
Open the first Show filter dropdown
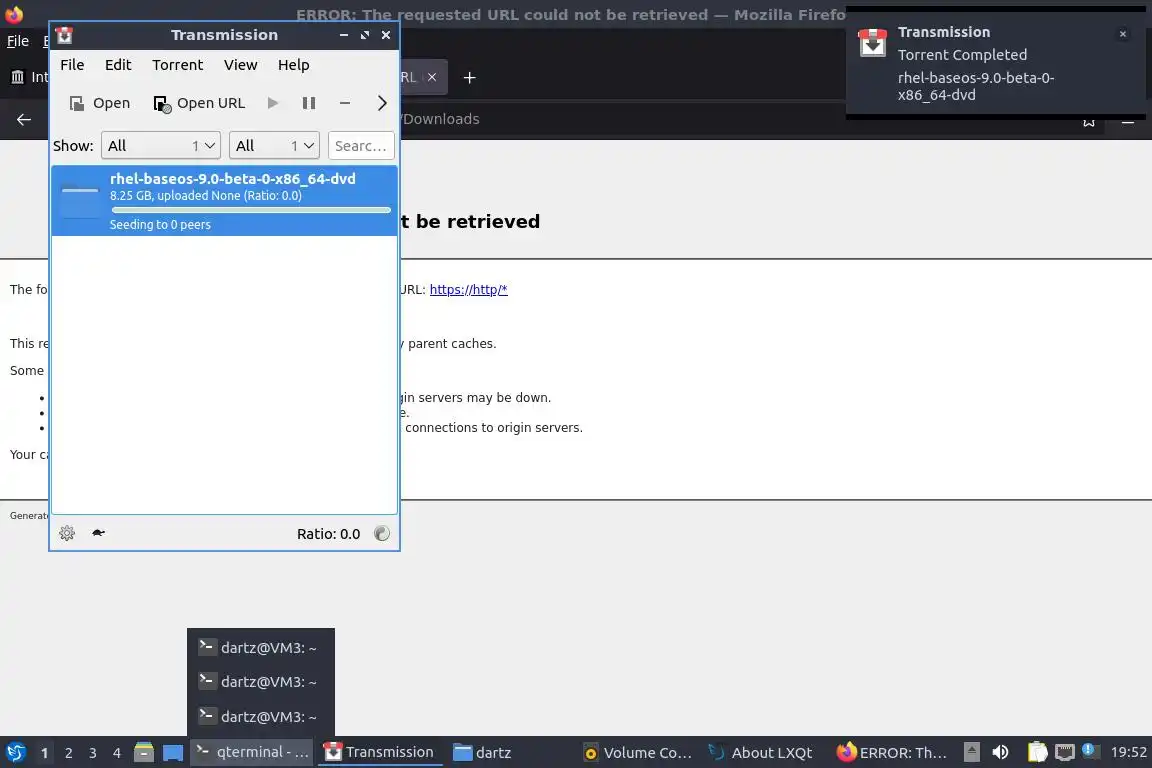[x=161, y=146]
